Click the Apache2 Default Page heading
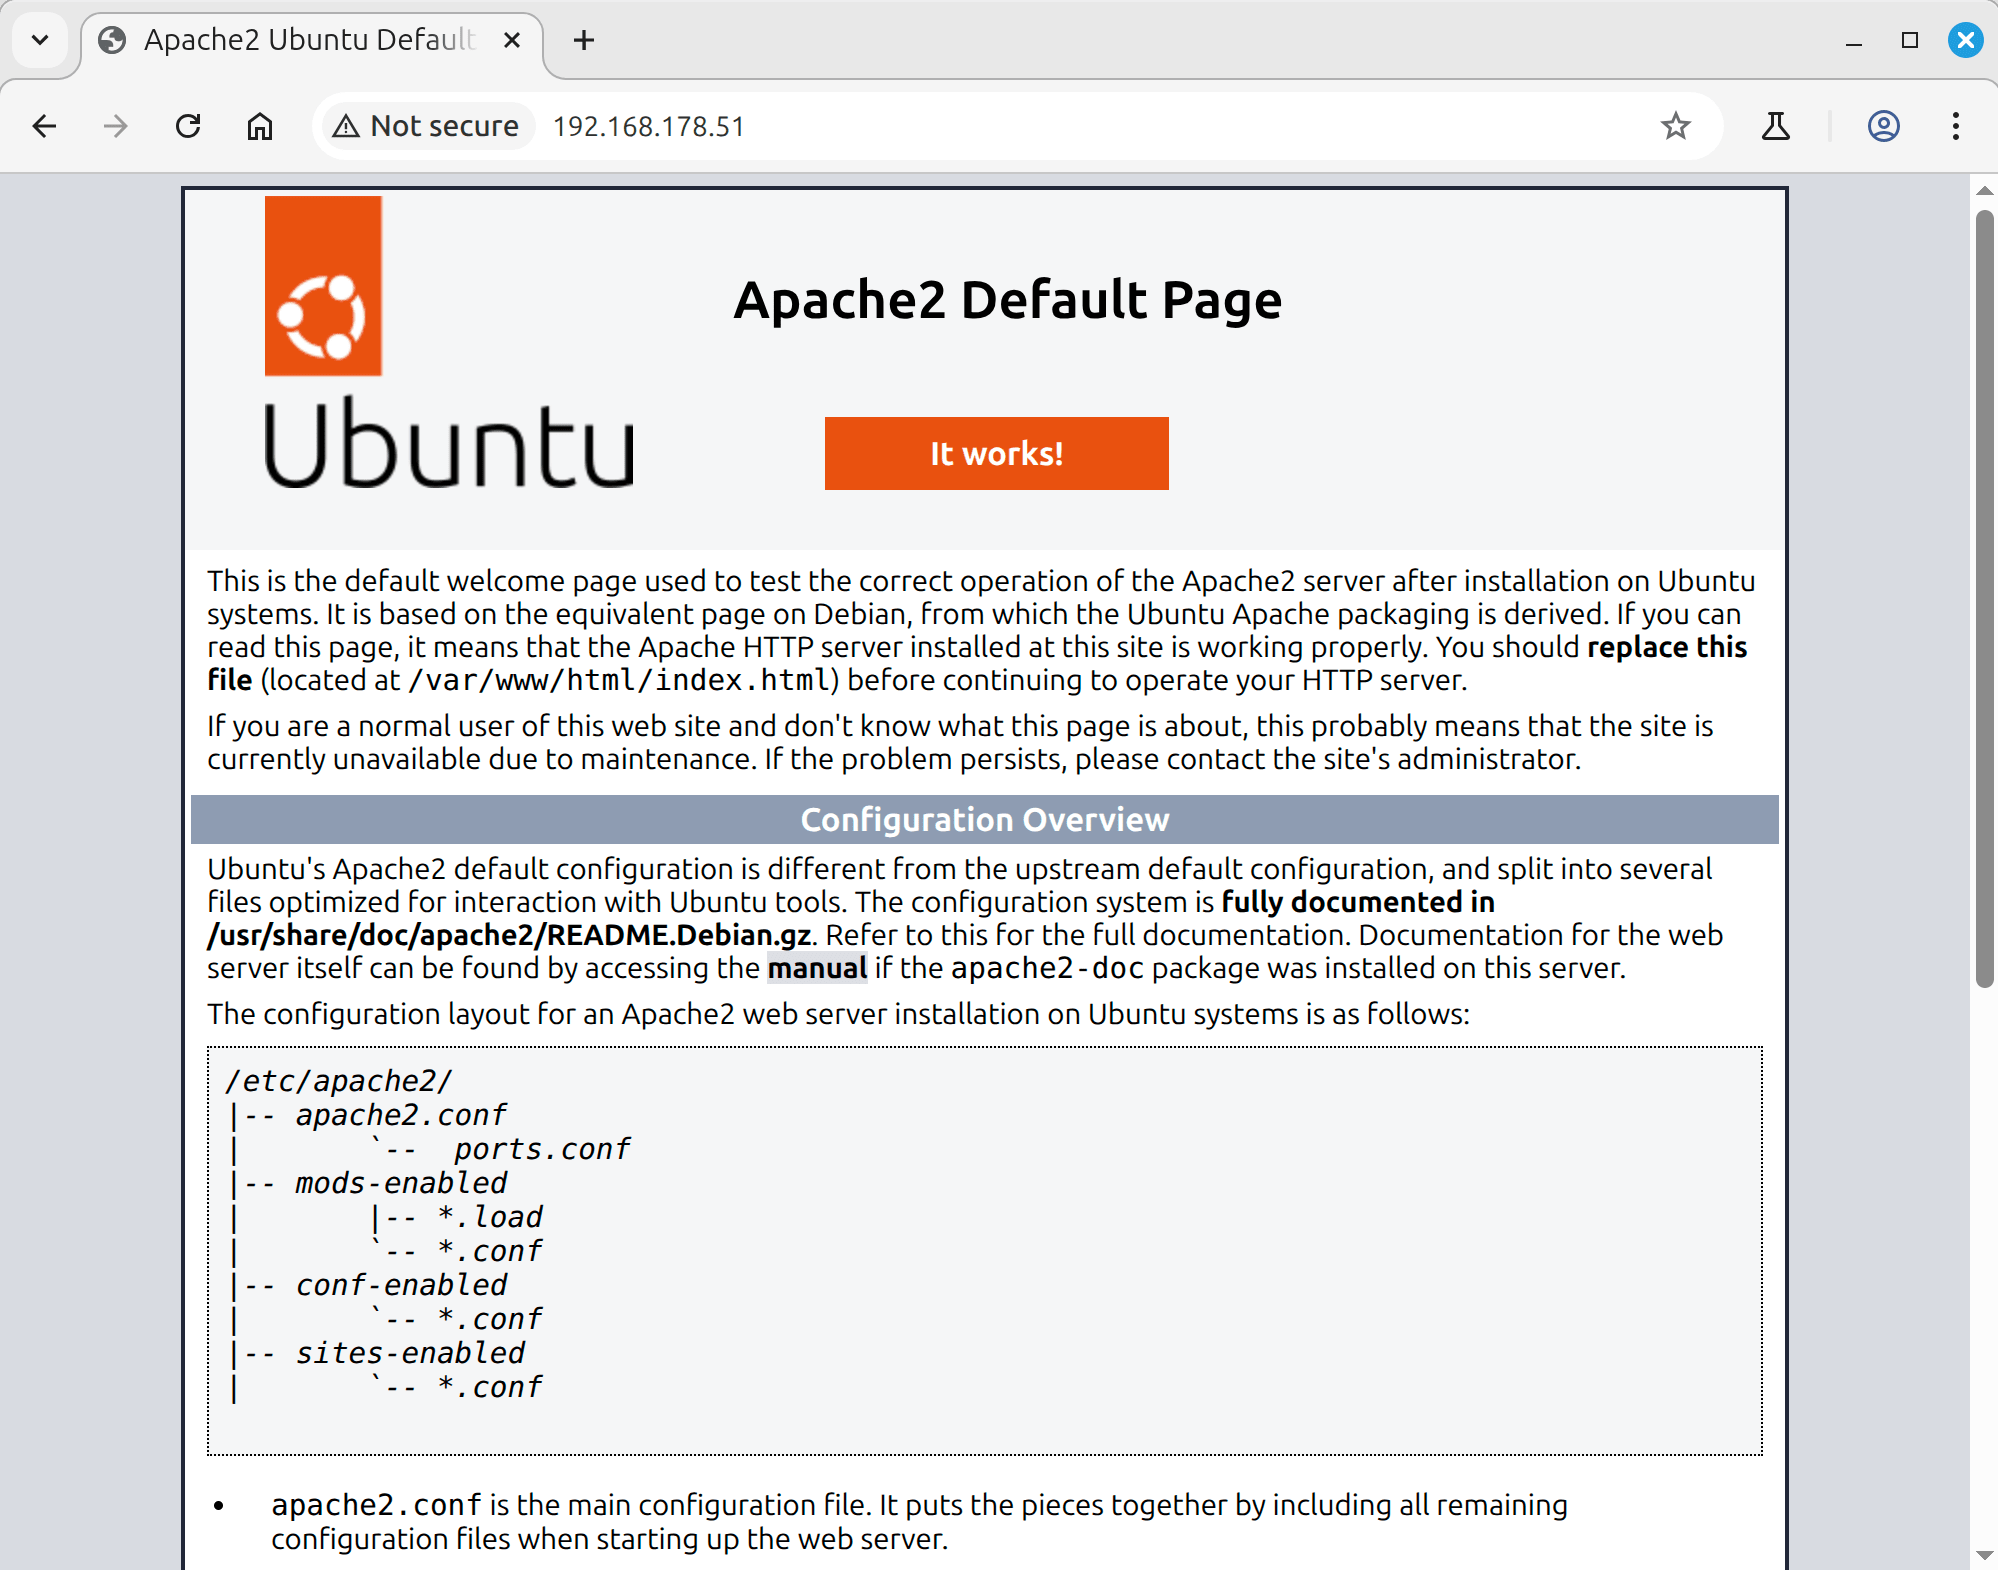Image resolution: width=1998 pixels, height=1570 pixels. click(1007, 300)
